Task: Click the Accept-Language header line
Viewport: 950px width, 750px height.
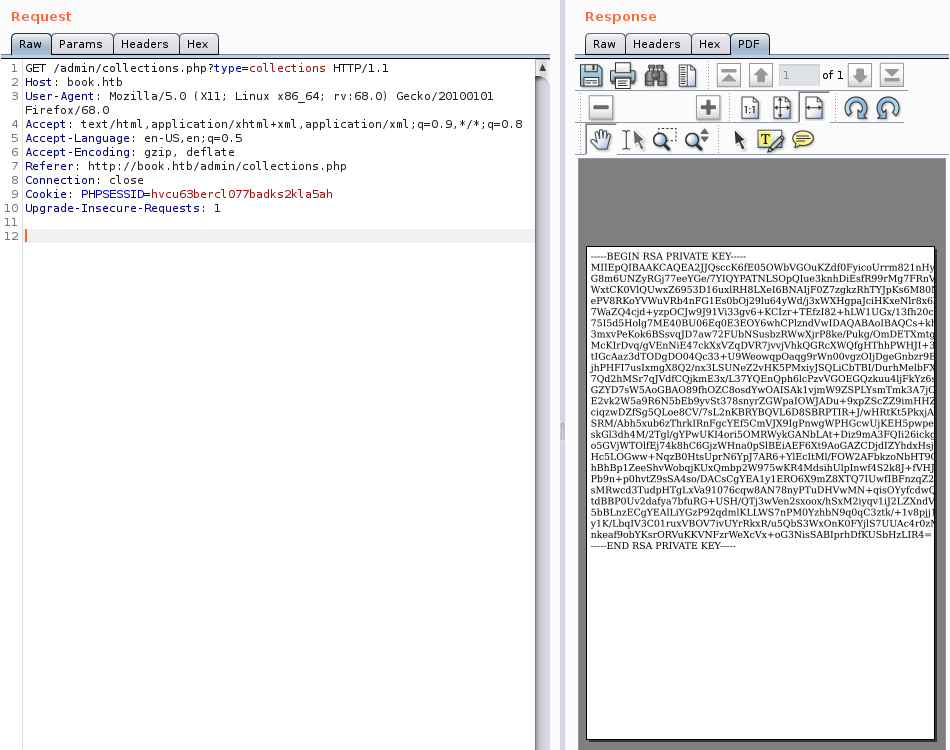Action: 133,138
